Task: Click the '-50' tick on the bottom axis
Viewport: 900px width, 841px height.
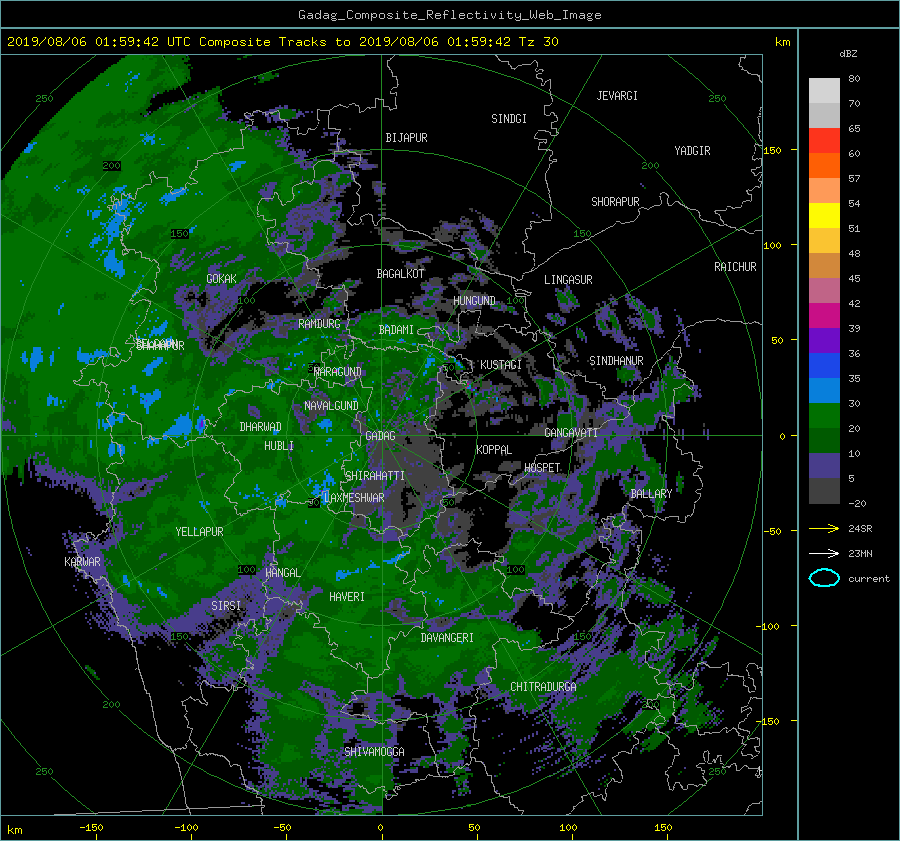Action: pos(282,828)
